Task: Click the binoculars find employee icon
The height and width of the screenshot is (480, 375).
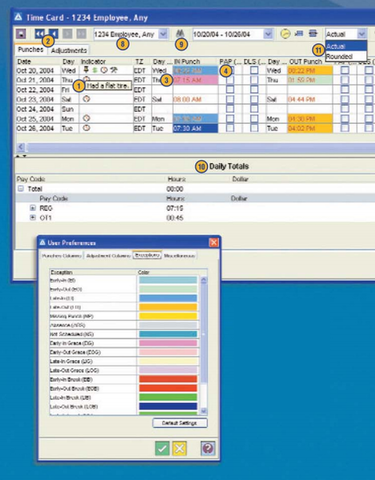Action: coord(180,33)
